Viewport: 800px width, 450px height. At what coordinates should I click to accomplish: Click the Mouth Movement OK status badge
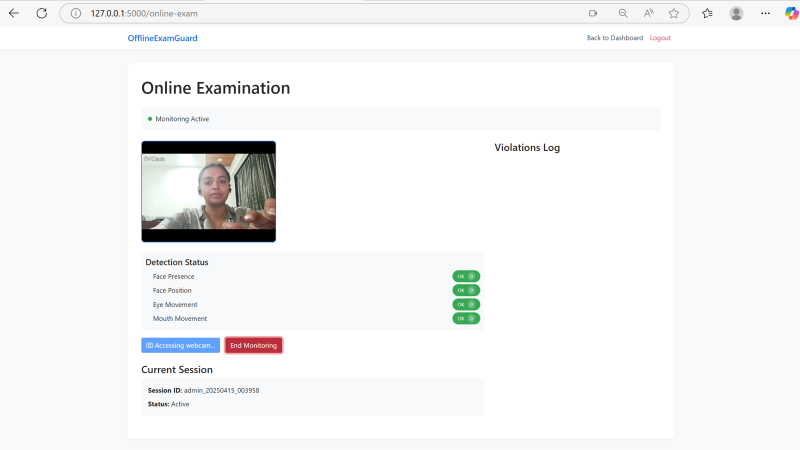(466, 318)
